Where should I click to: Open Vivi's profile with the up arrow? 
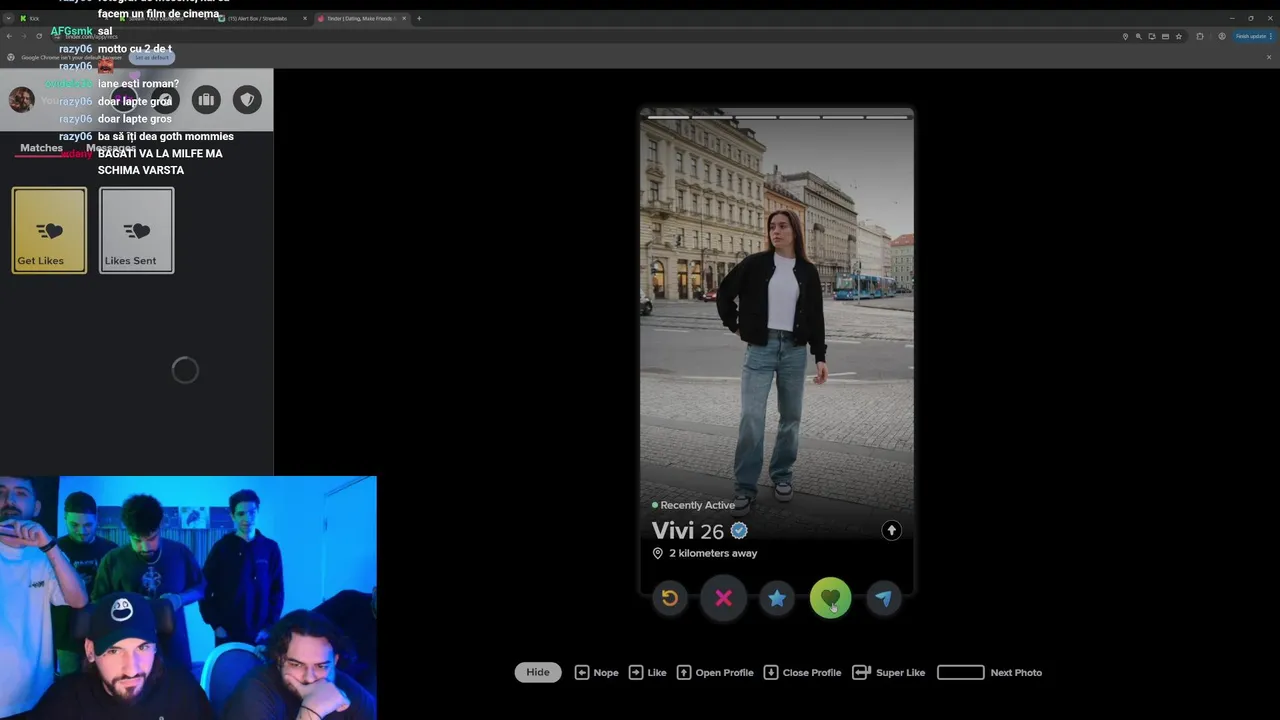[891, 531]
